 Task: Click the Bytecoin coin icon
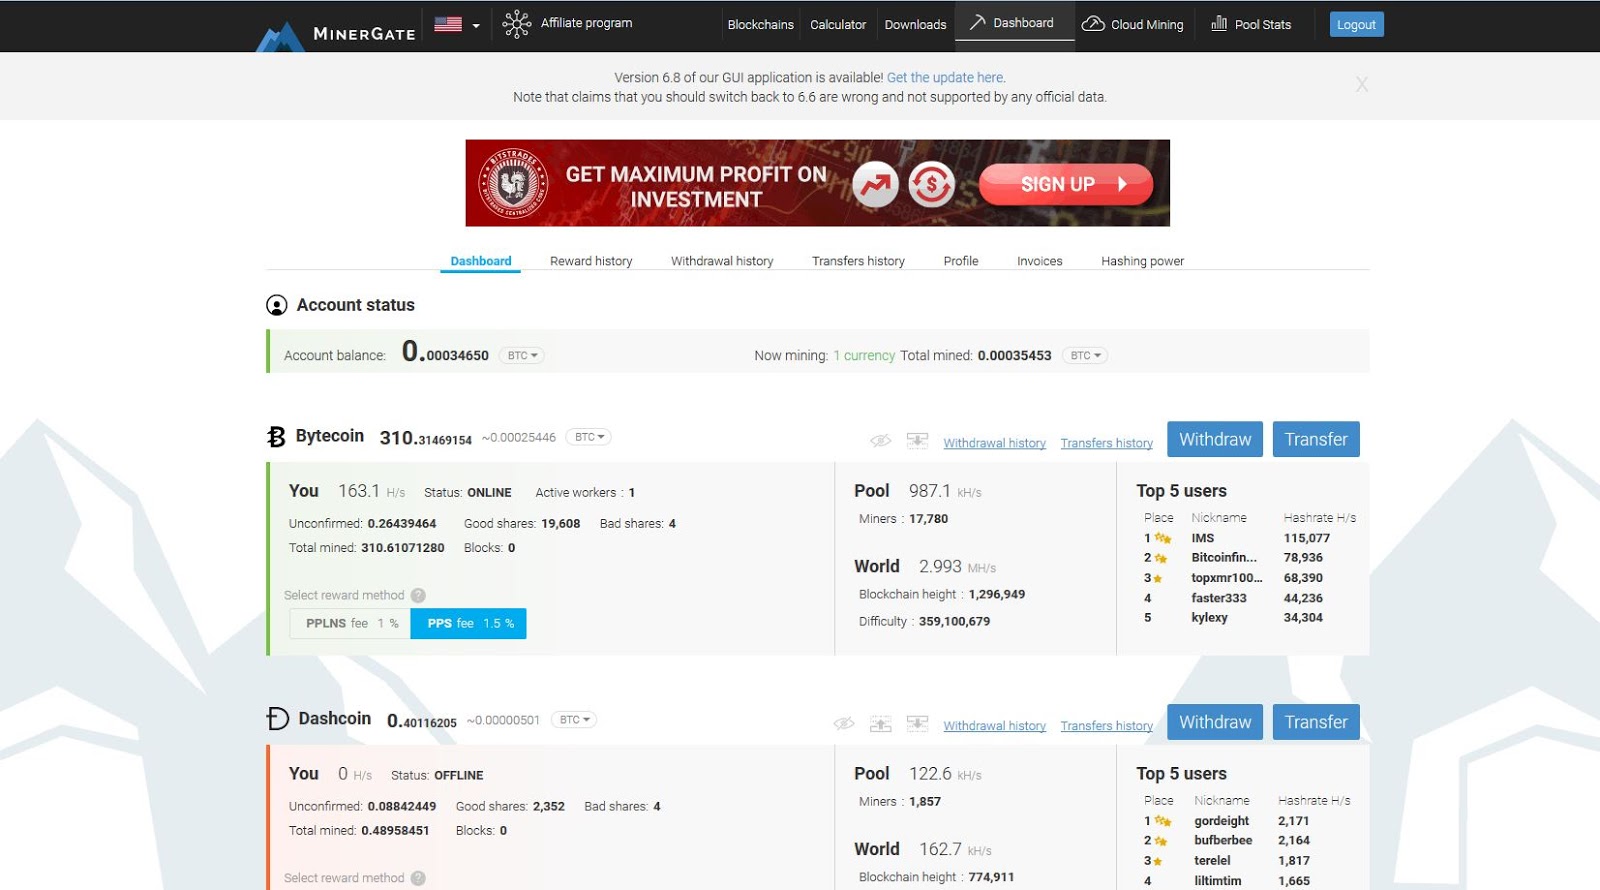tap(277, 437)
